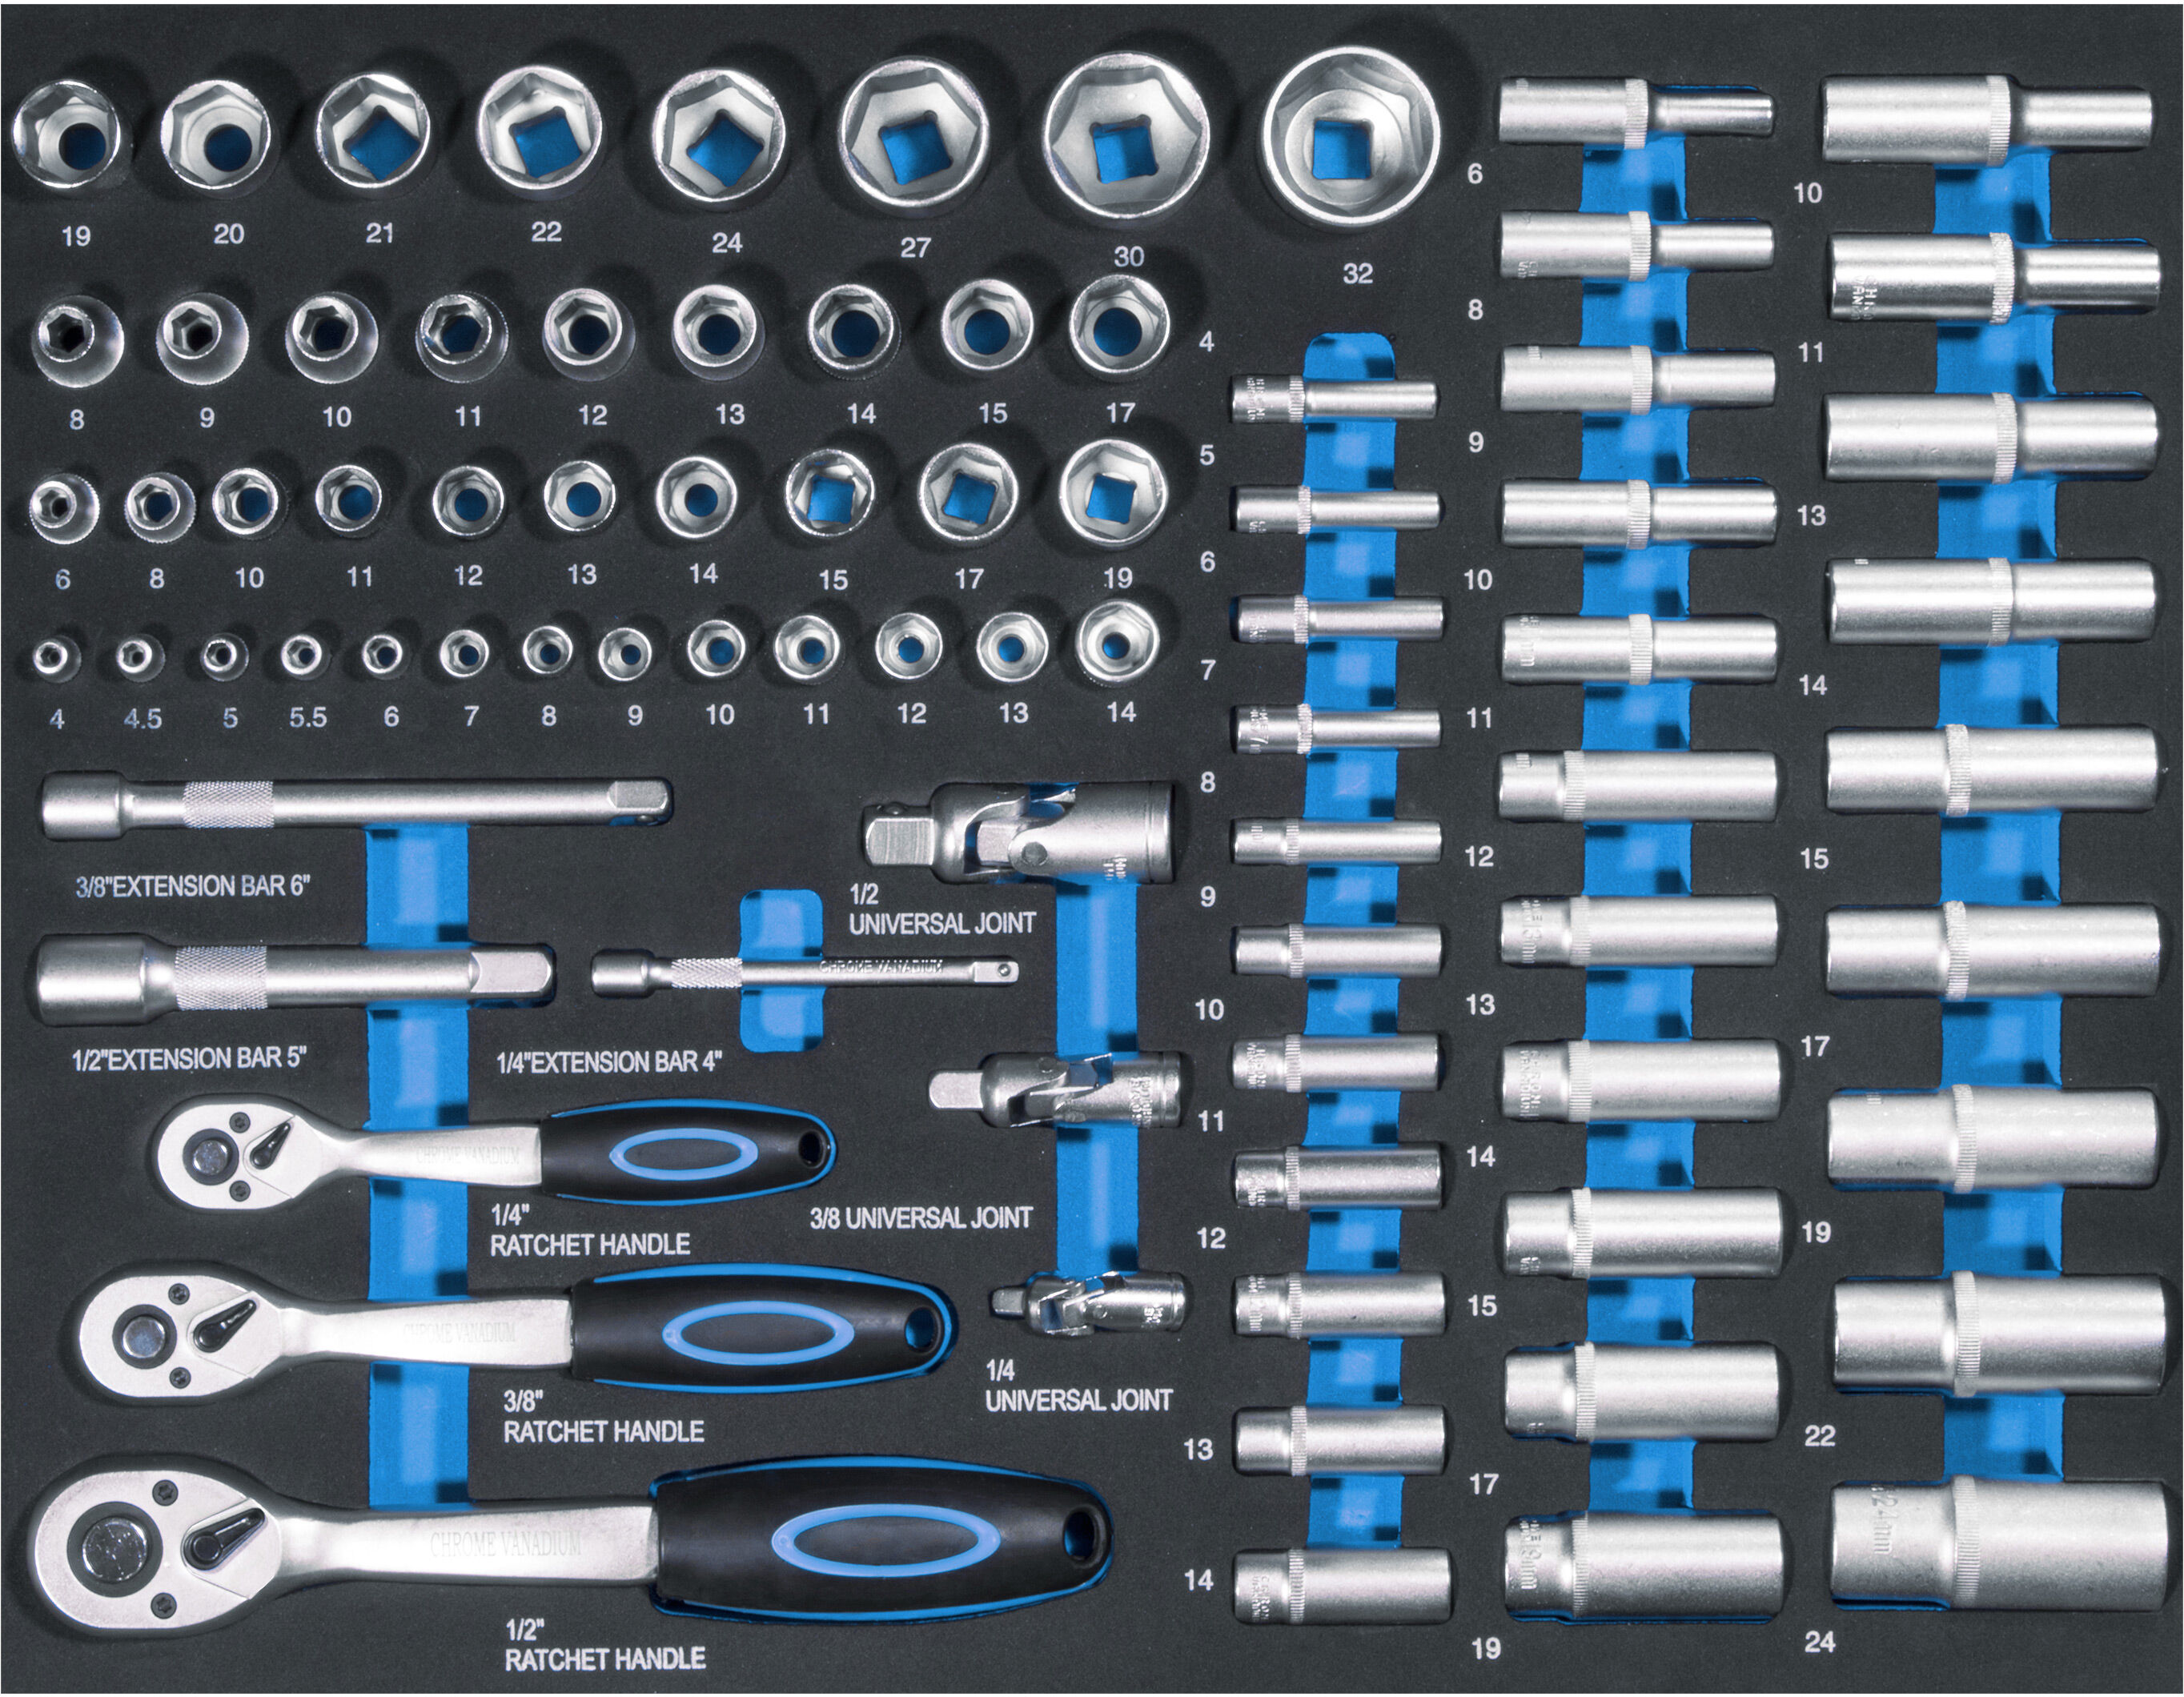The height and width of the screenshot is (1697, 2184).
Task: Click the "3/8"EXTENSION BAR 6"" label
Action: click(x=193, y=886)
